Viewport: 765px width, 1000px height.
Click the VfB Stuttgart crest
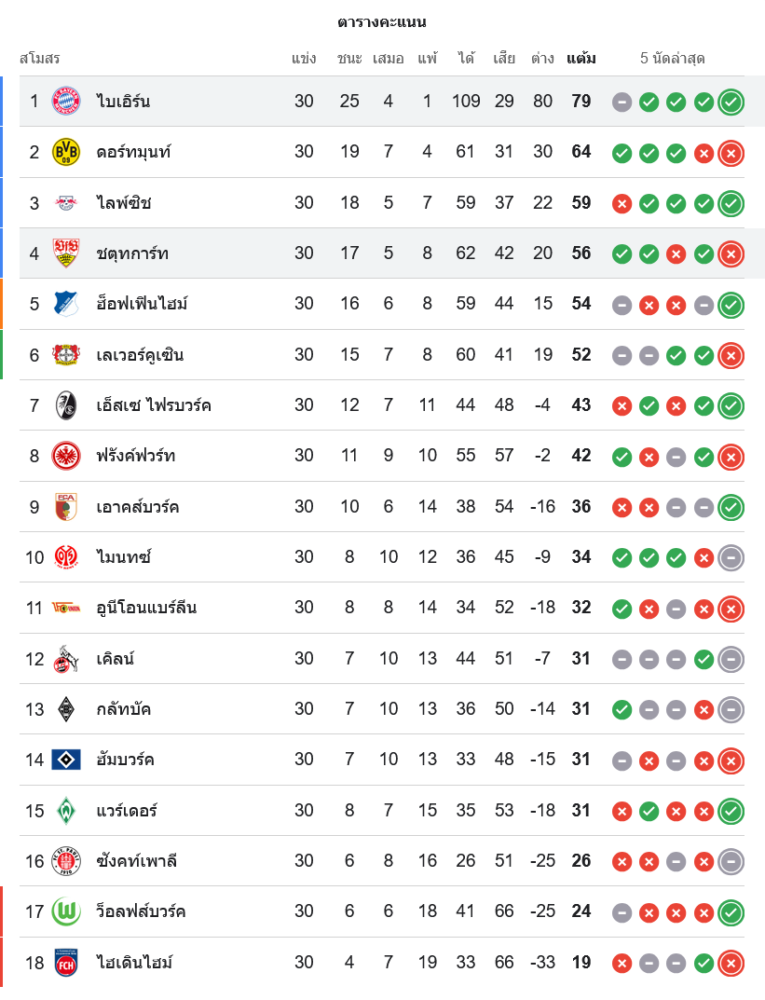tap(66, 253)
